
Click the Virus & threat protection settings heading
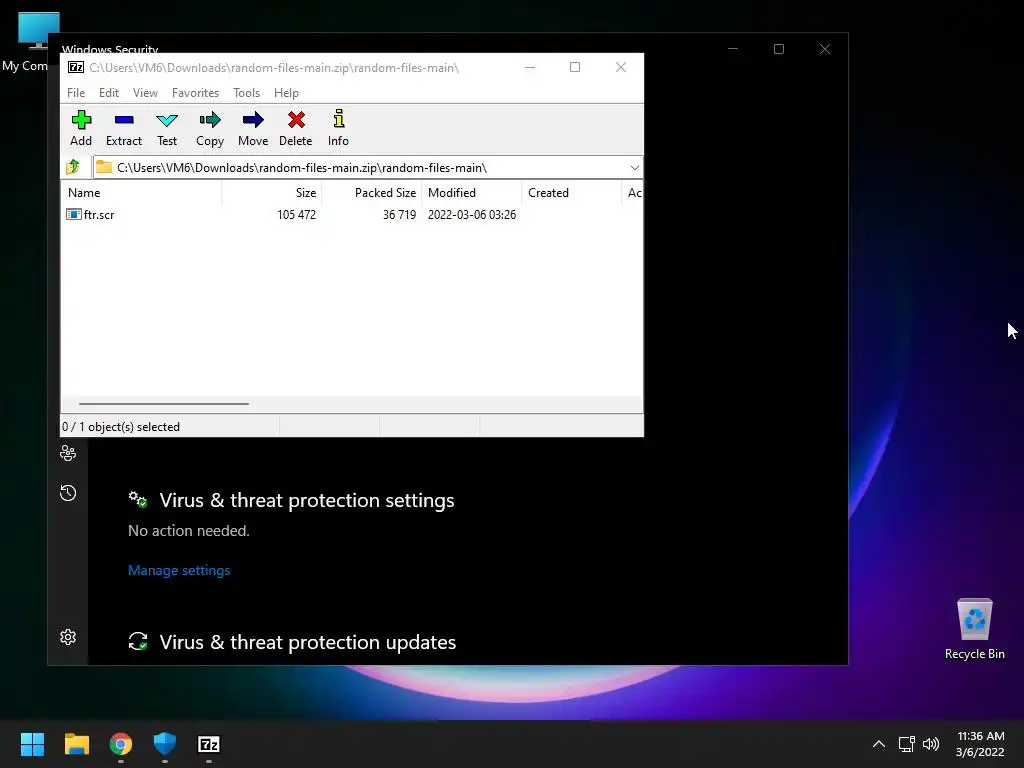point(307,500)
